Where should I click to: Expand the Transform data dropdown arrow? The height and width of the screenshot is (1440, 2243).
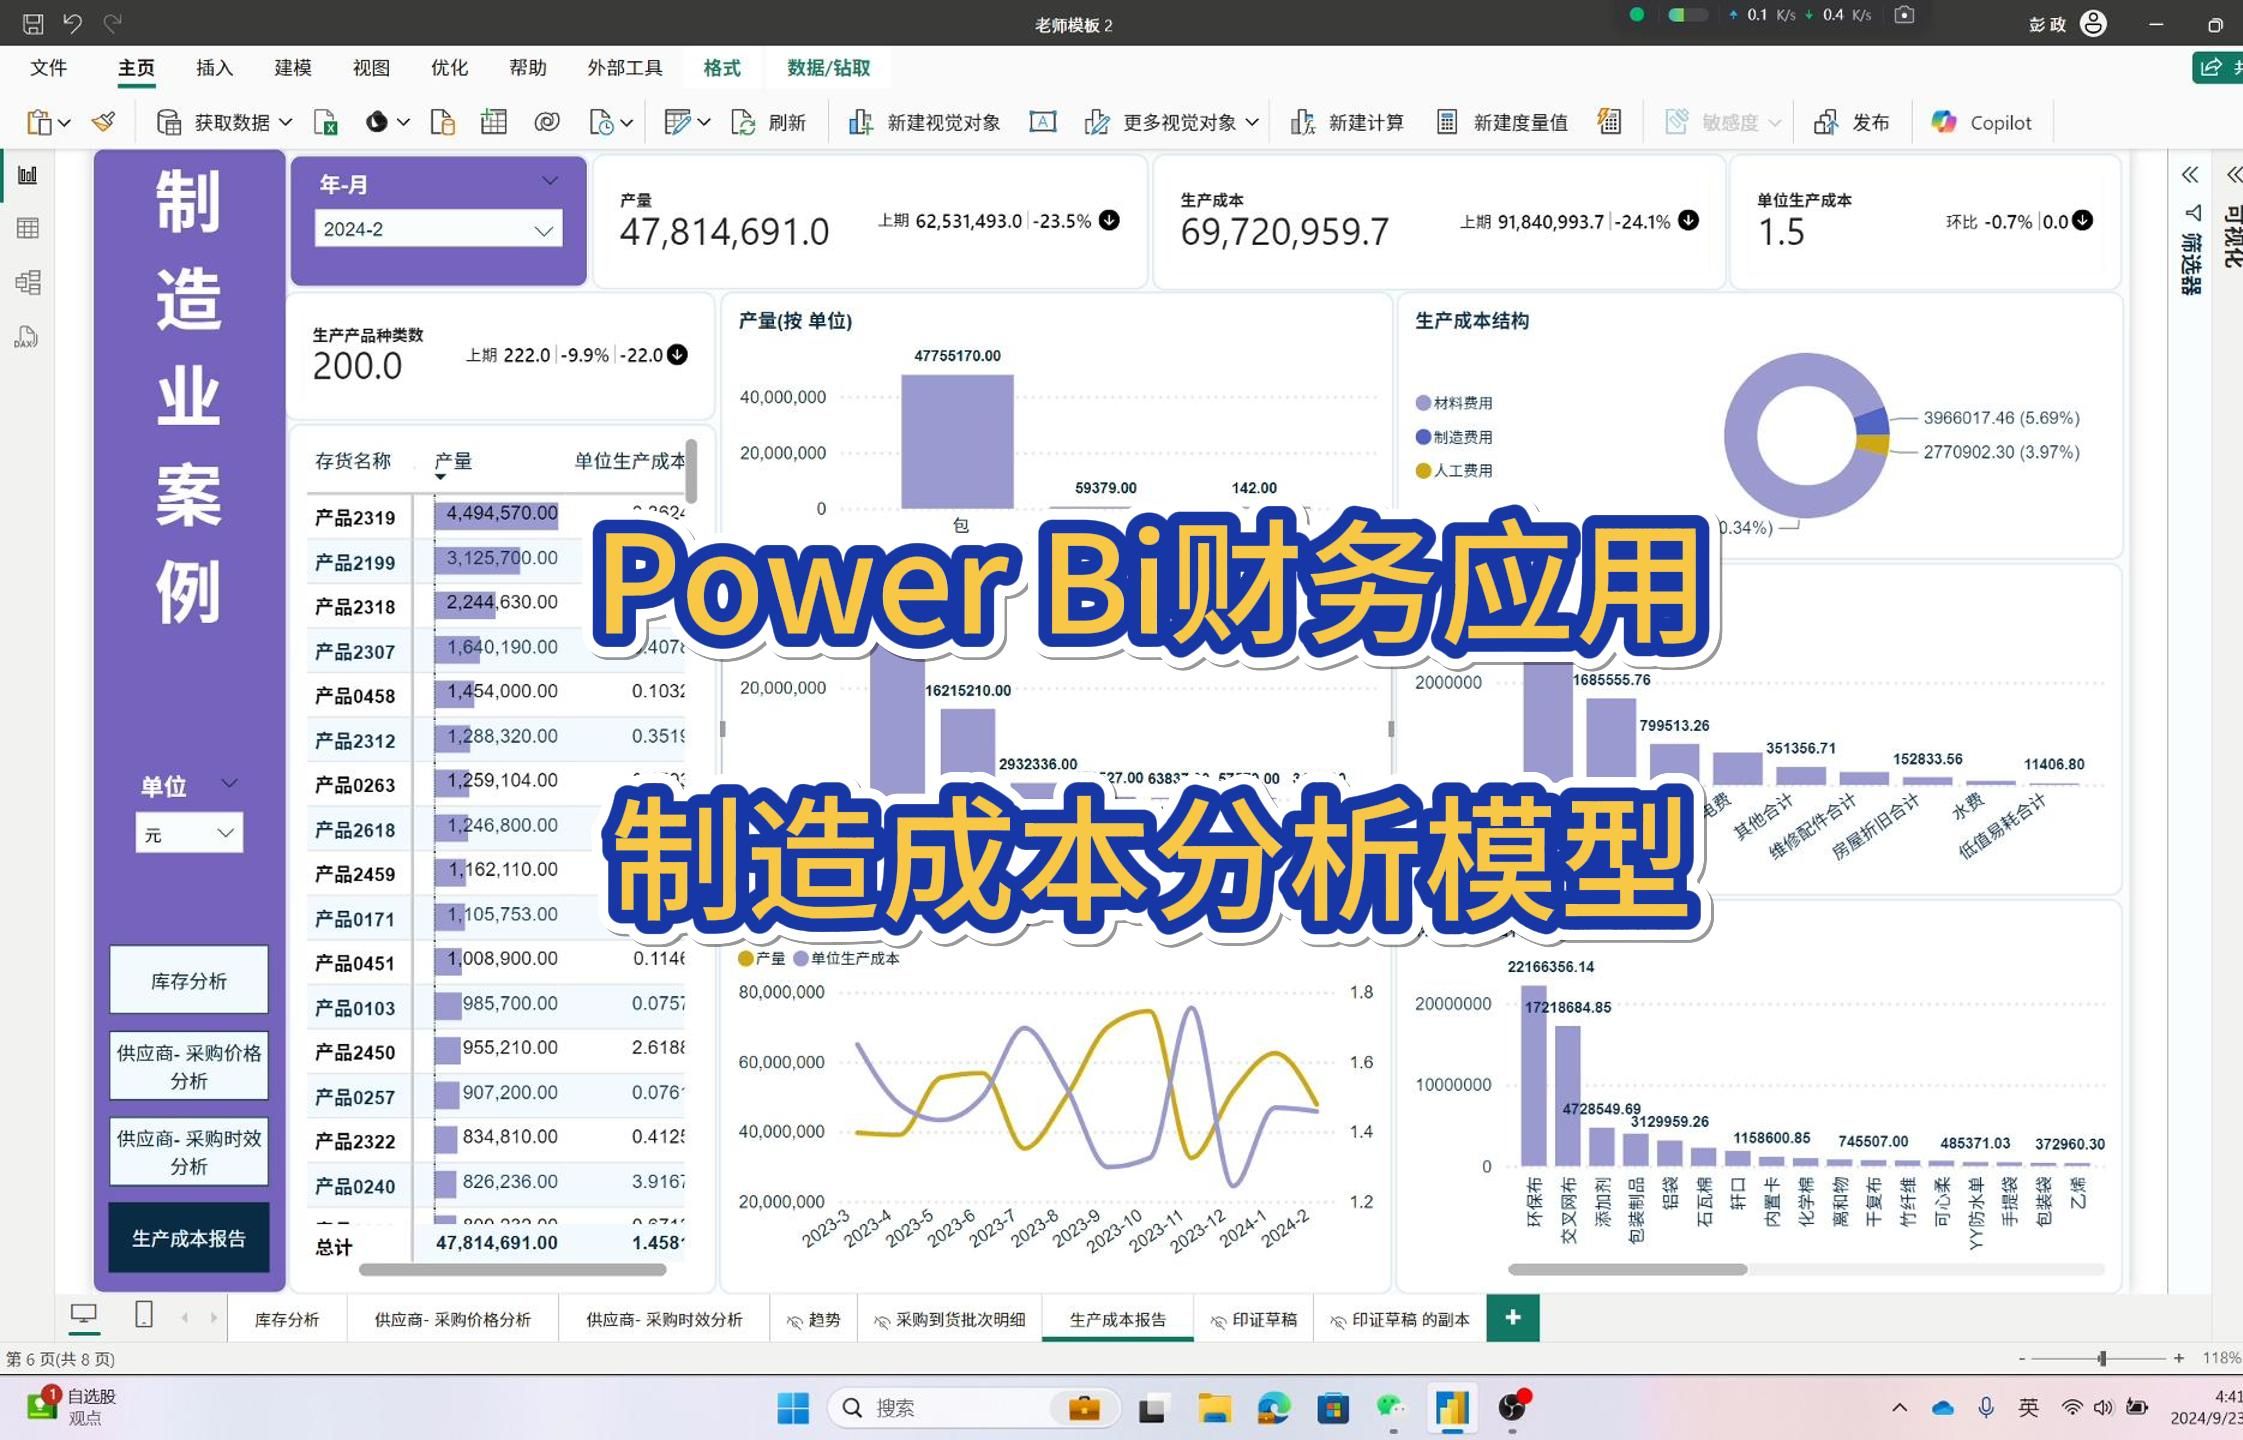point(704,122)
